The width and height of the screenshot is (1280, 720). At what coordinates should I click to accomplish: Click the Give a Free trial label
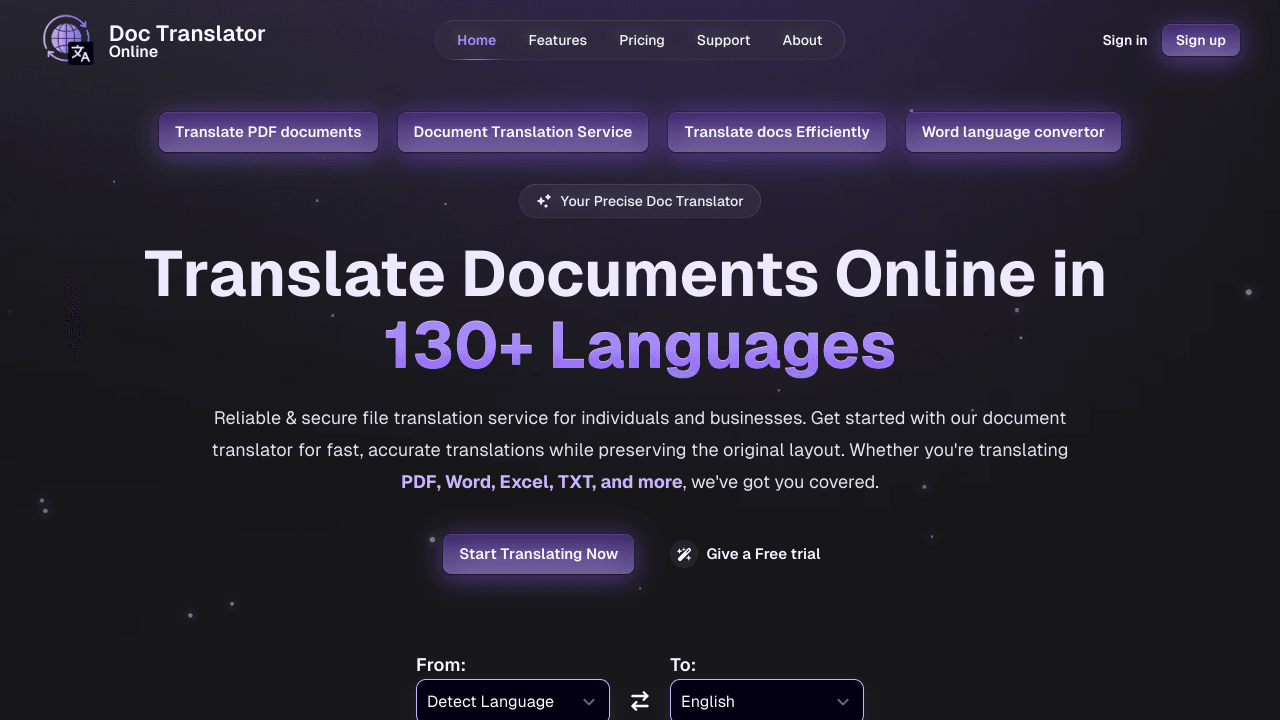[x=762, y=554]
